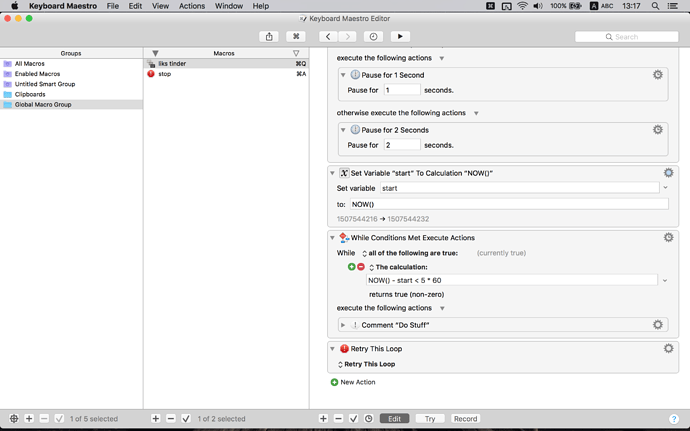Open gear menu for Set Variable start action
The image size is (690, 431).
pyautogui.click(x=668, y=173)
